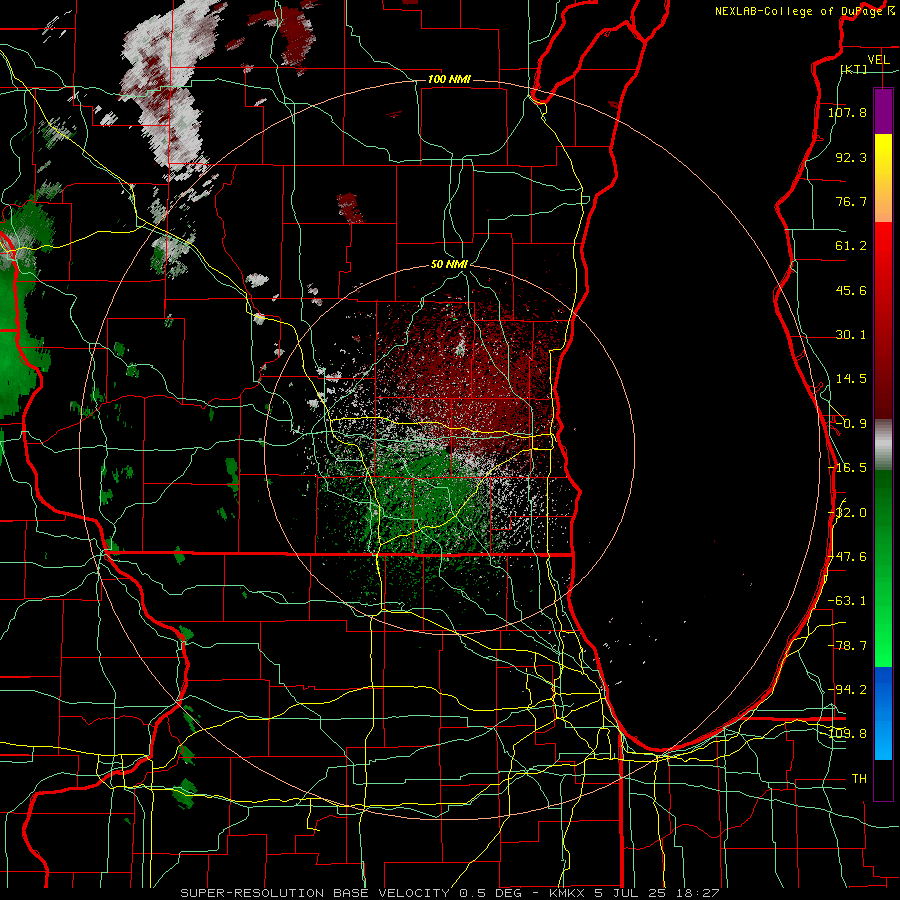Click the -78.7 velocity scale value
Screen dimensions: 900x900
847,646
